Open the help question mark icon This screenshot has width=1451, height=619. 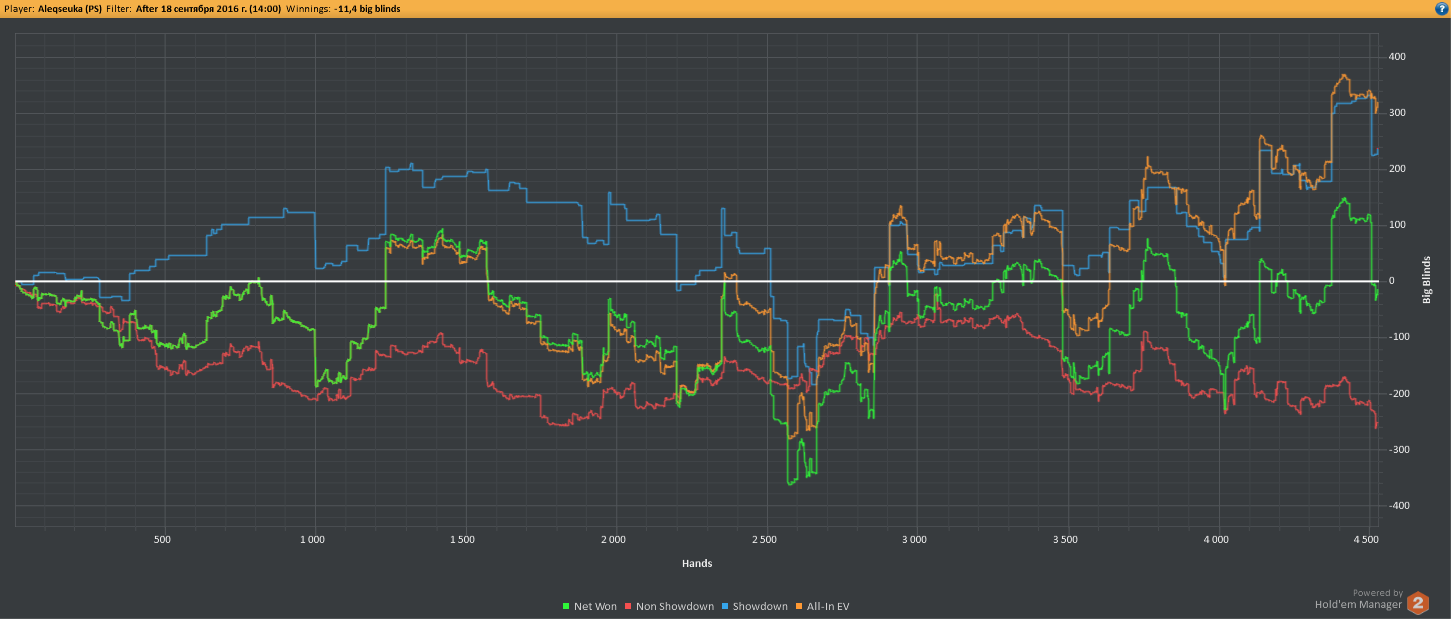[1441, 7]
